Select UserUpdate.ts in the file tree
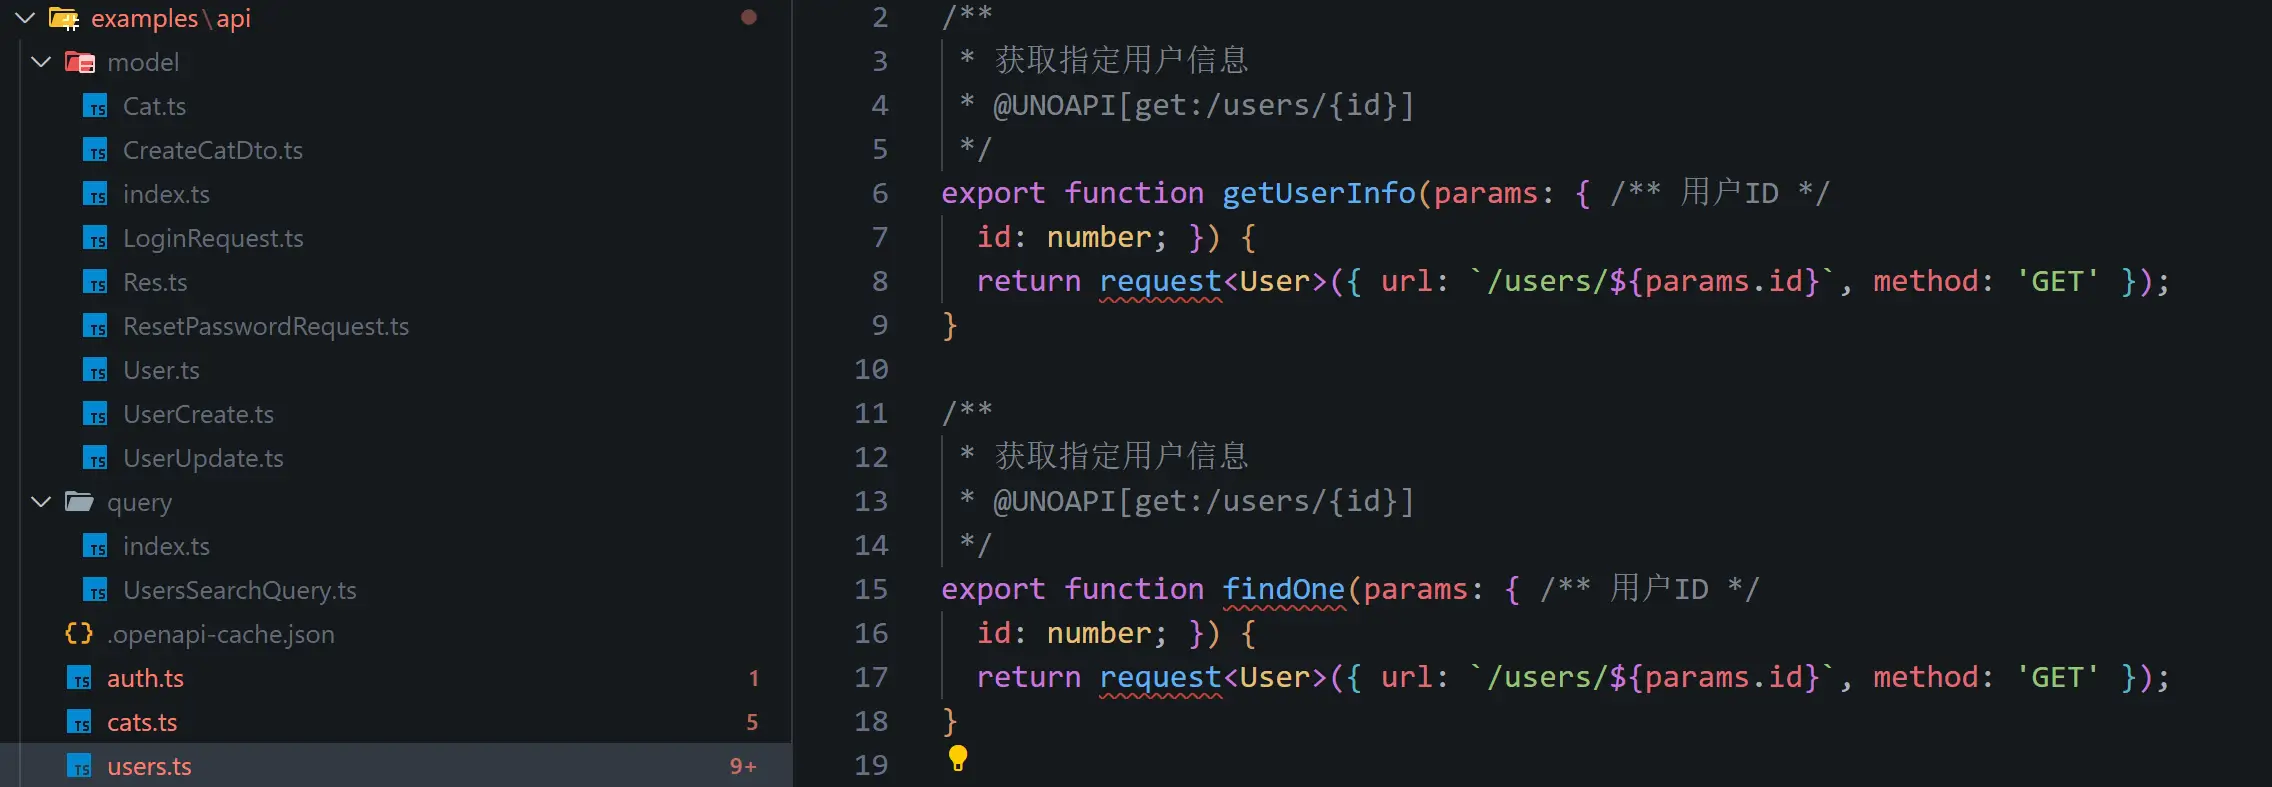This screenshot has height=787, width=2272. [203, 459]
